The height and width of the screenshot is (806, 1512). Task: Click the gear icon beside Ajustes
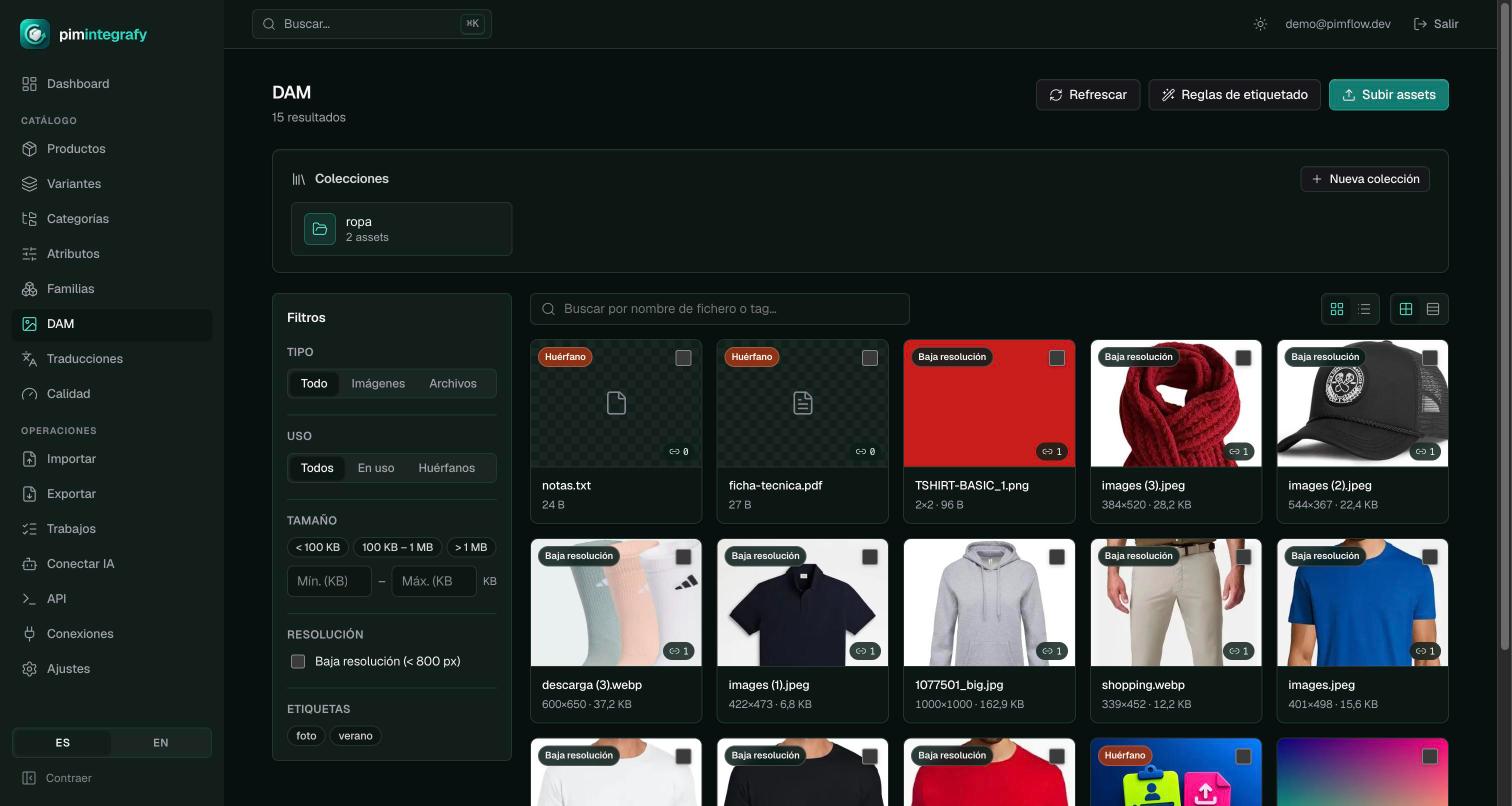pos(29,669)
